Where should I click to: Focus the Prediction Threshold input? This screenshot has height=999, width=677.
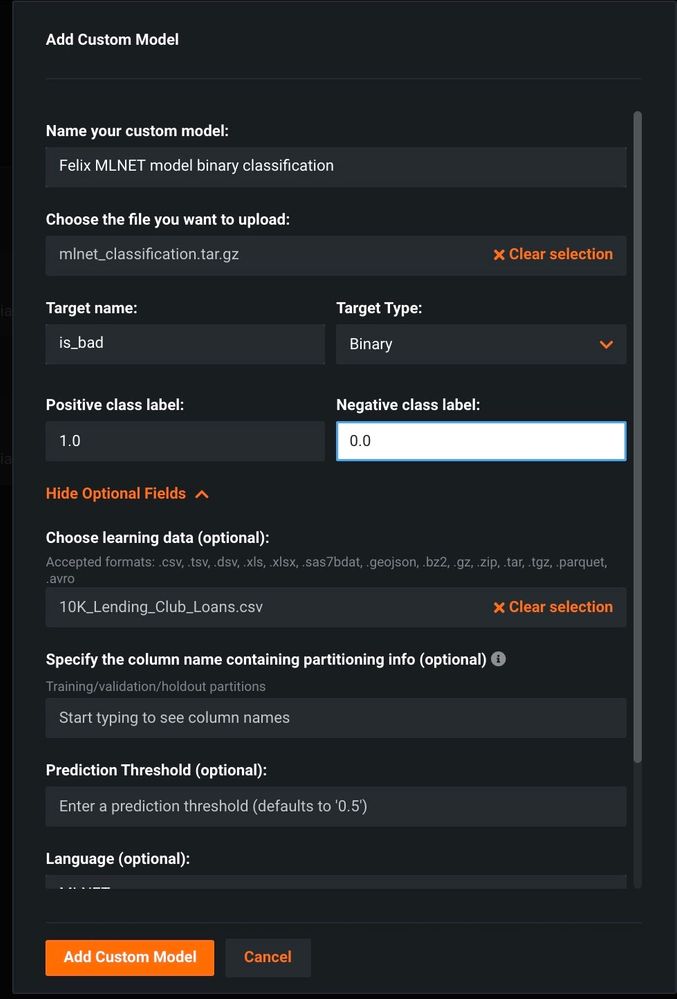pos(335,807)
